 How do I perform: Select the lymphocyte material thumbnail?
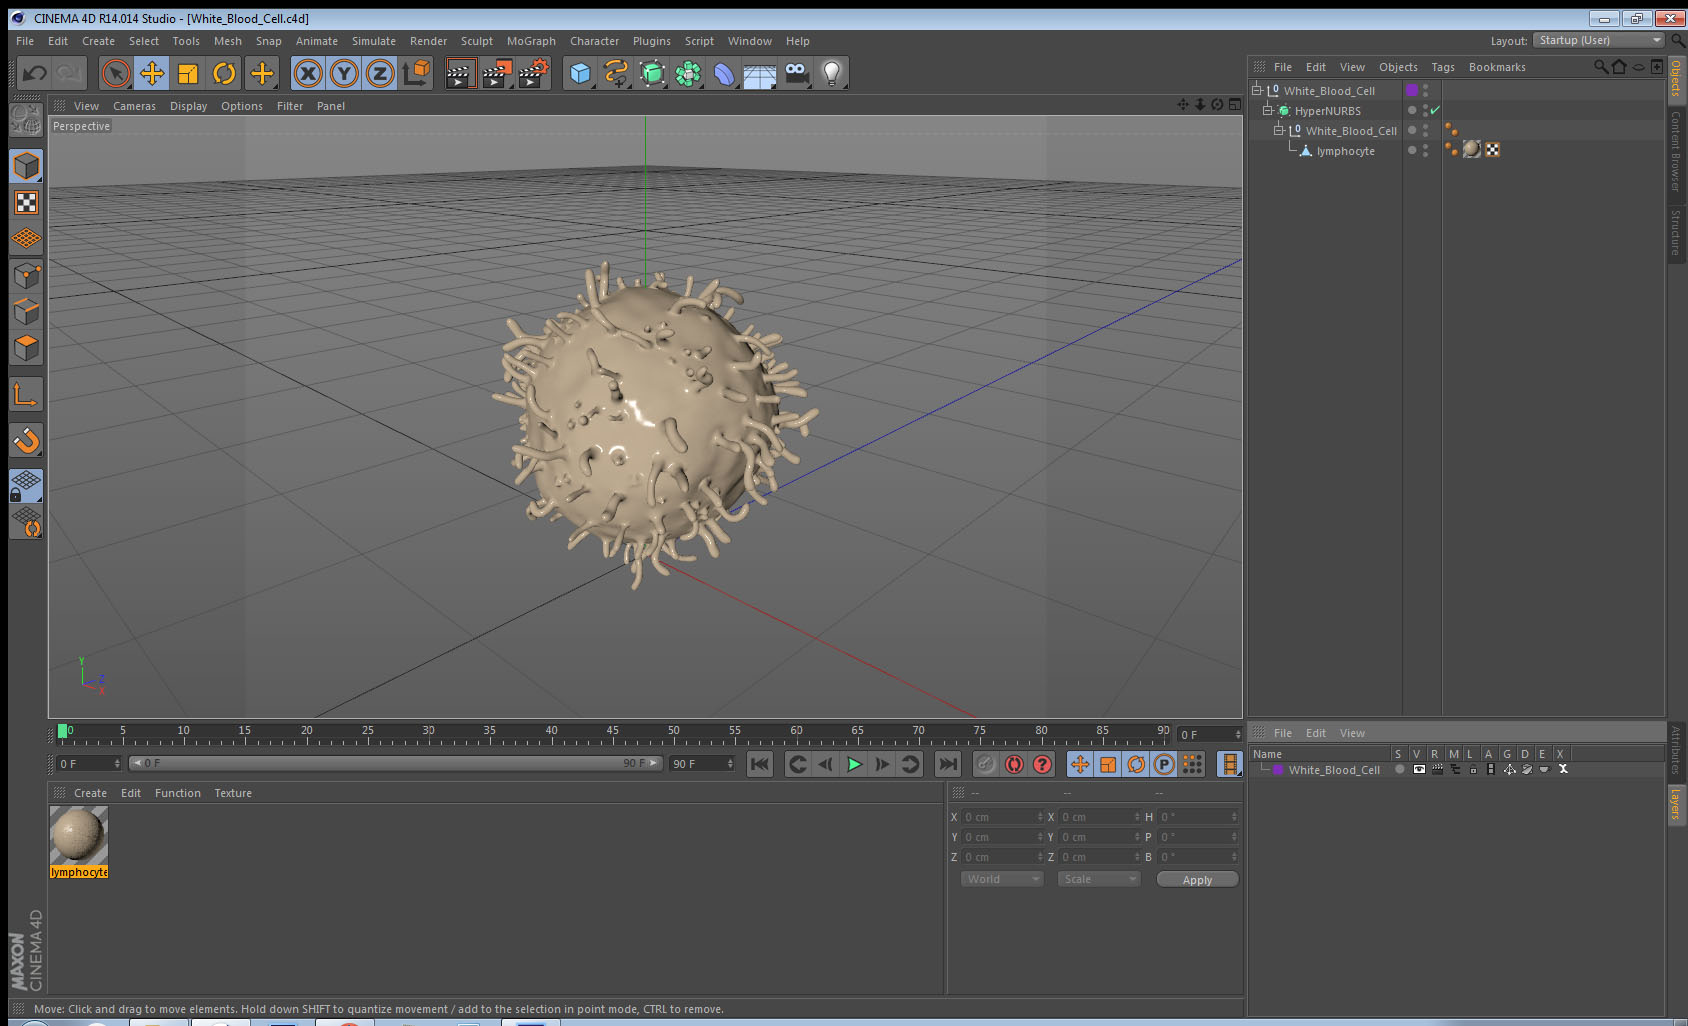click(79, 836)
